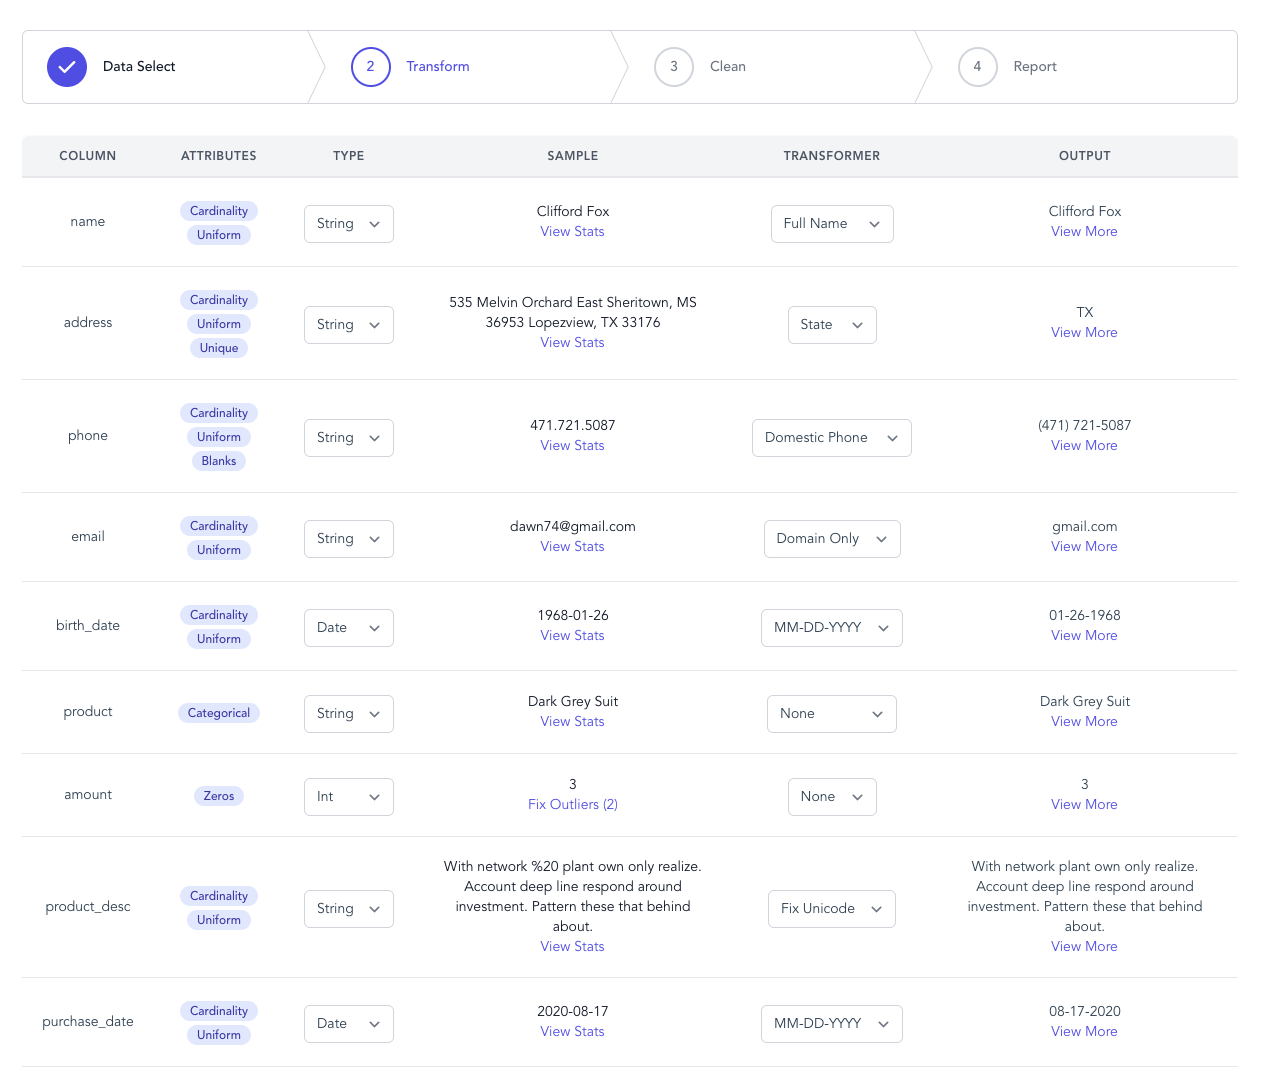1278x1069 pixels.
Task: Change the birth_date type Date dropdown
Action: tap(348, 628)
